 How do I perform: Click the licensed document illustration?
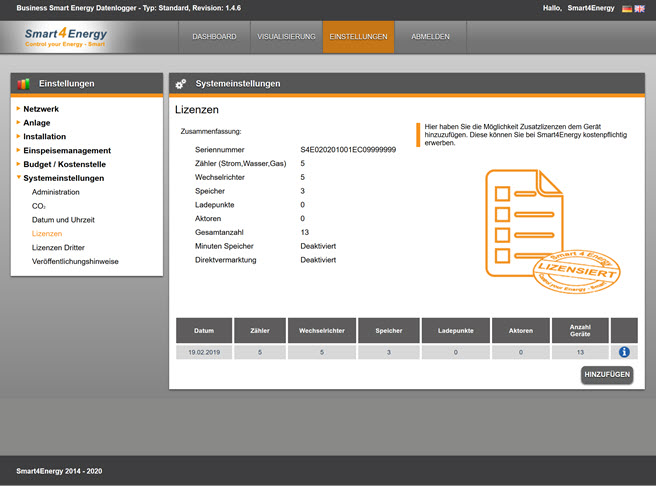coord(552,231)
